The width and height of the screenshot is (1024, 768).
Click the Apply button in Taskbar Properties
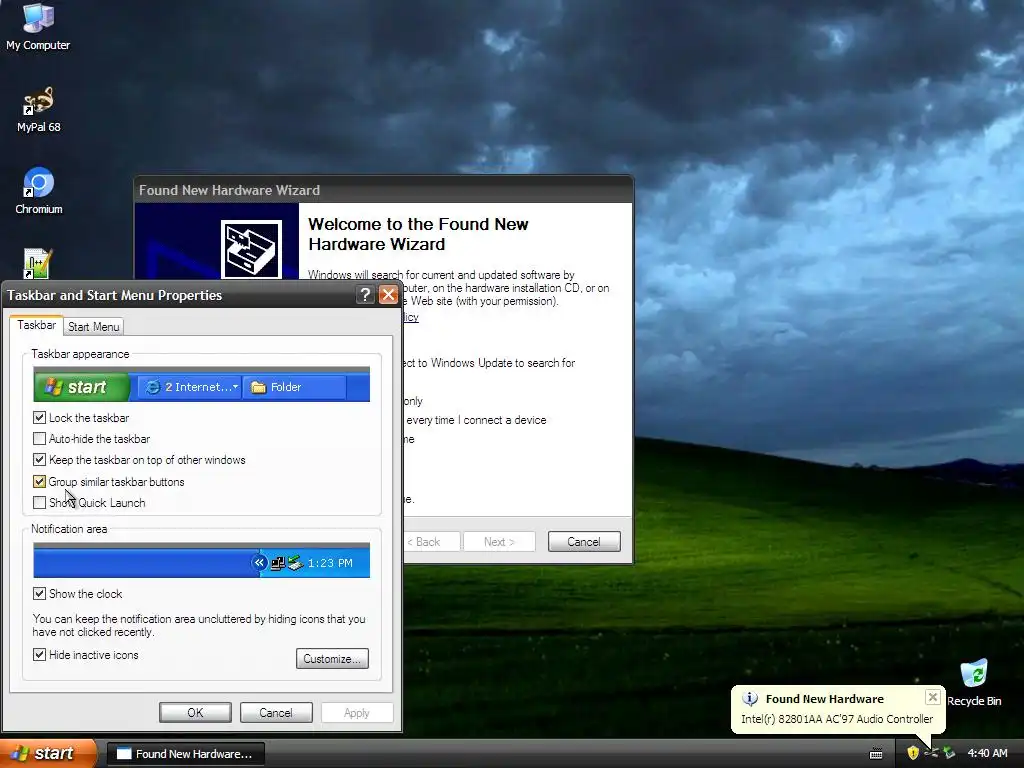click(357, 712)
